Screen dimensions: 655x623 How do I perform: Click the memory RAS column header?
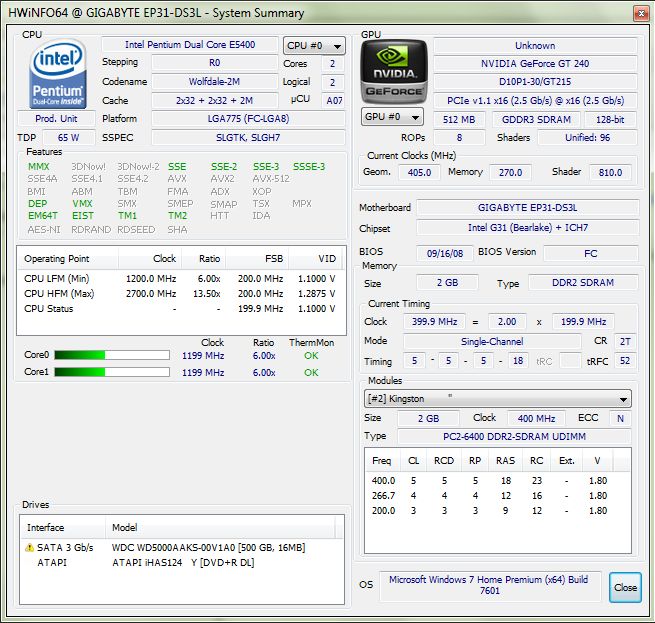pos(506,460)
